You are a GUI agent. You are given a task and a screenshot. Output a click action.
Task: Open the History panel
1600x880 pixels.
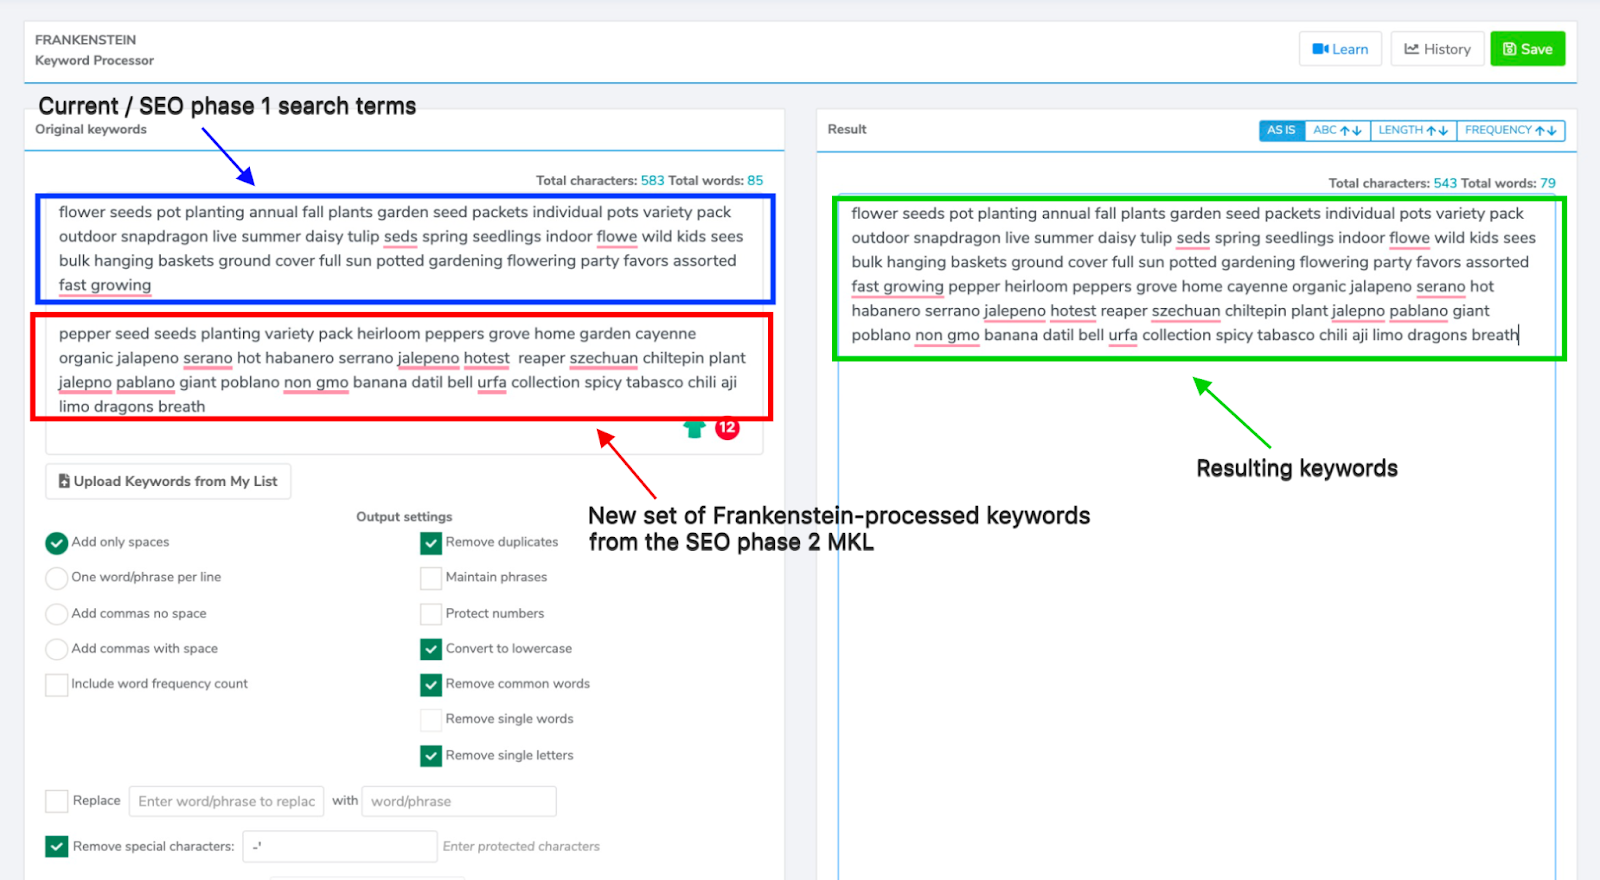pos(1437,49)
